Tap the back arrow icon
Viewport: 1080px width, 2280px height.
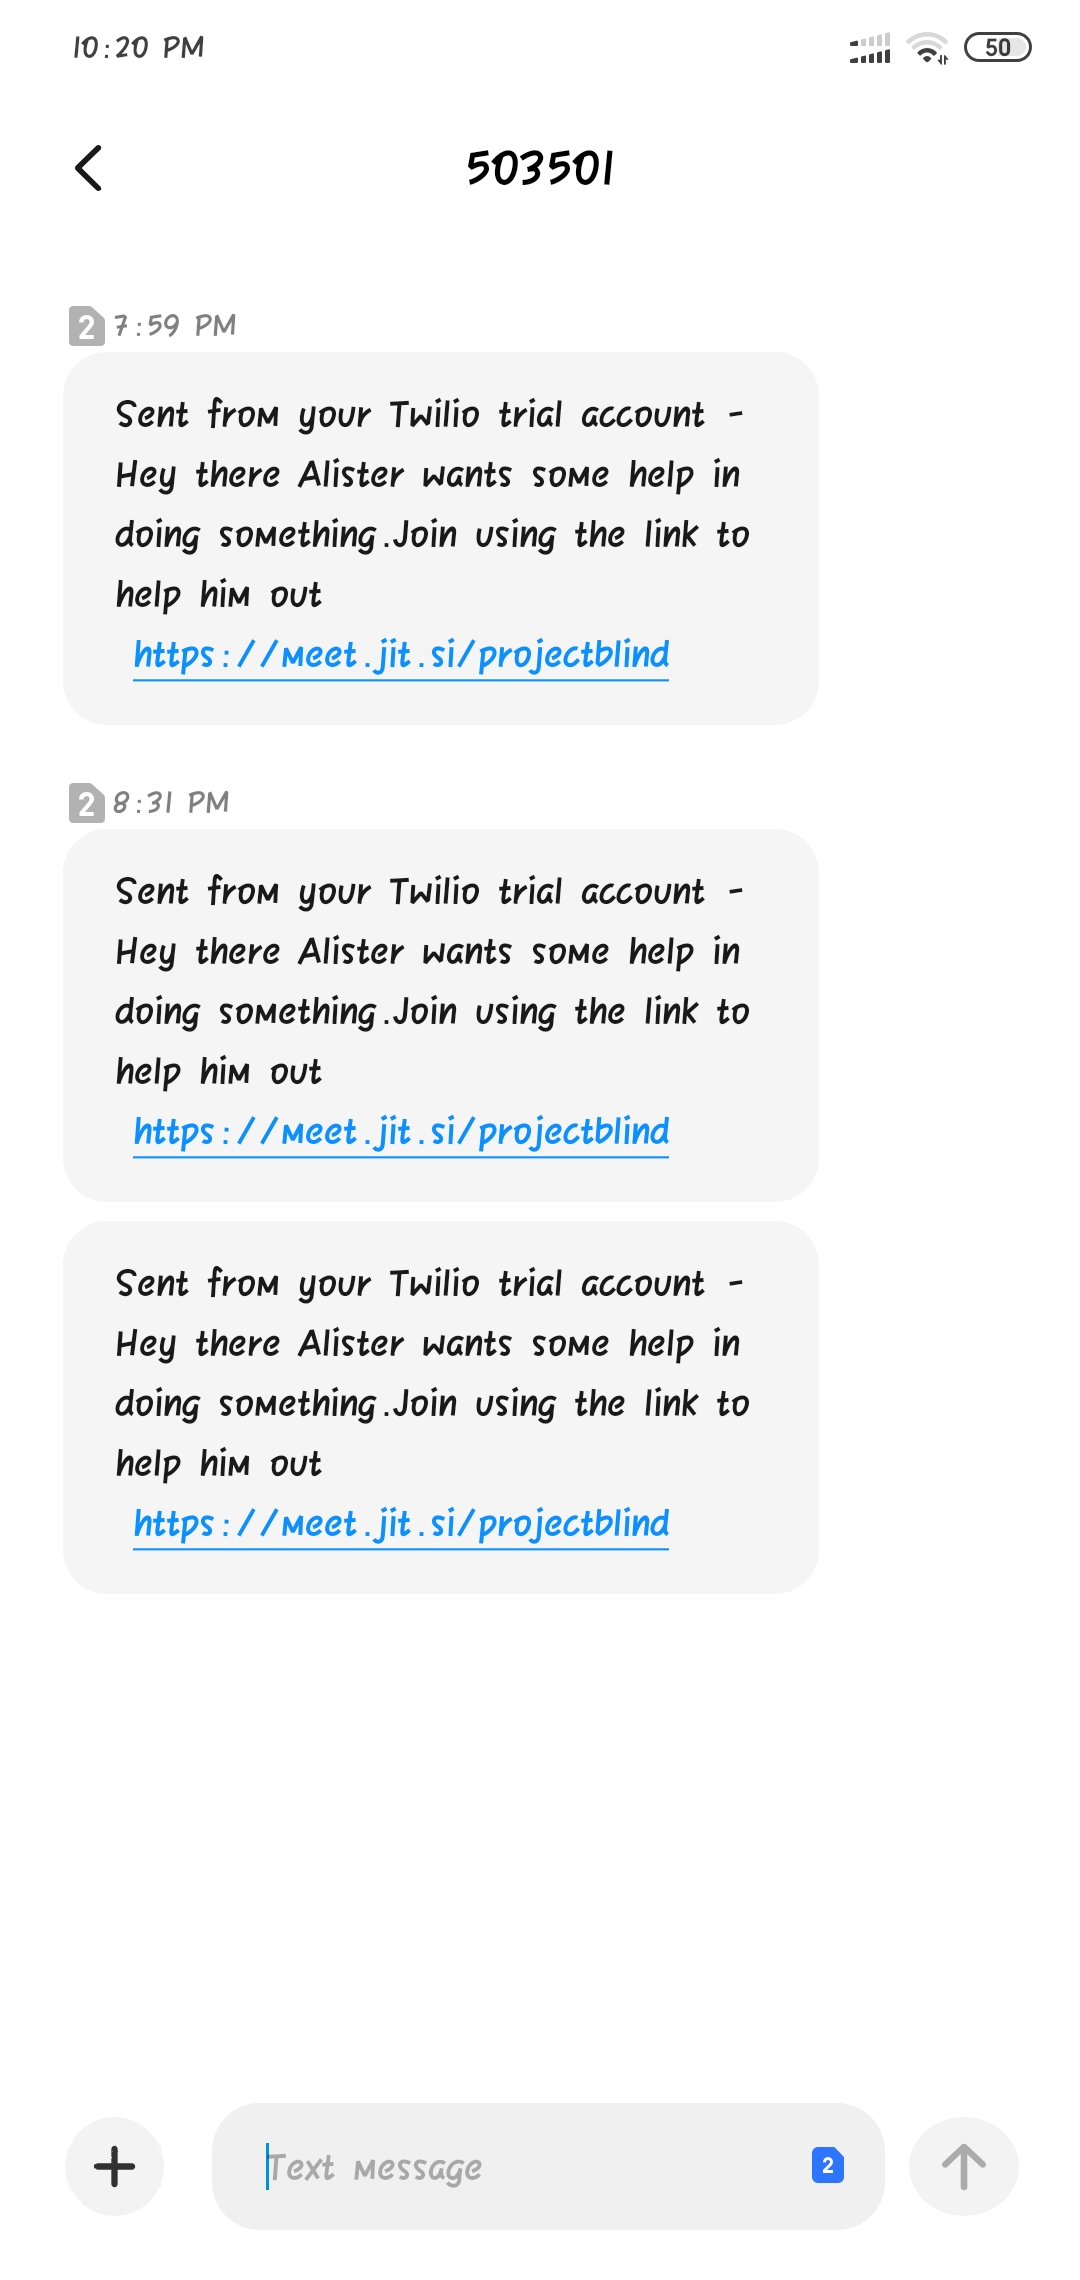[x=88, y=168]
